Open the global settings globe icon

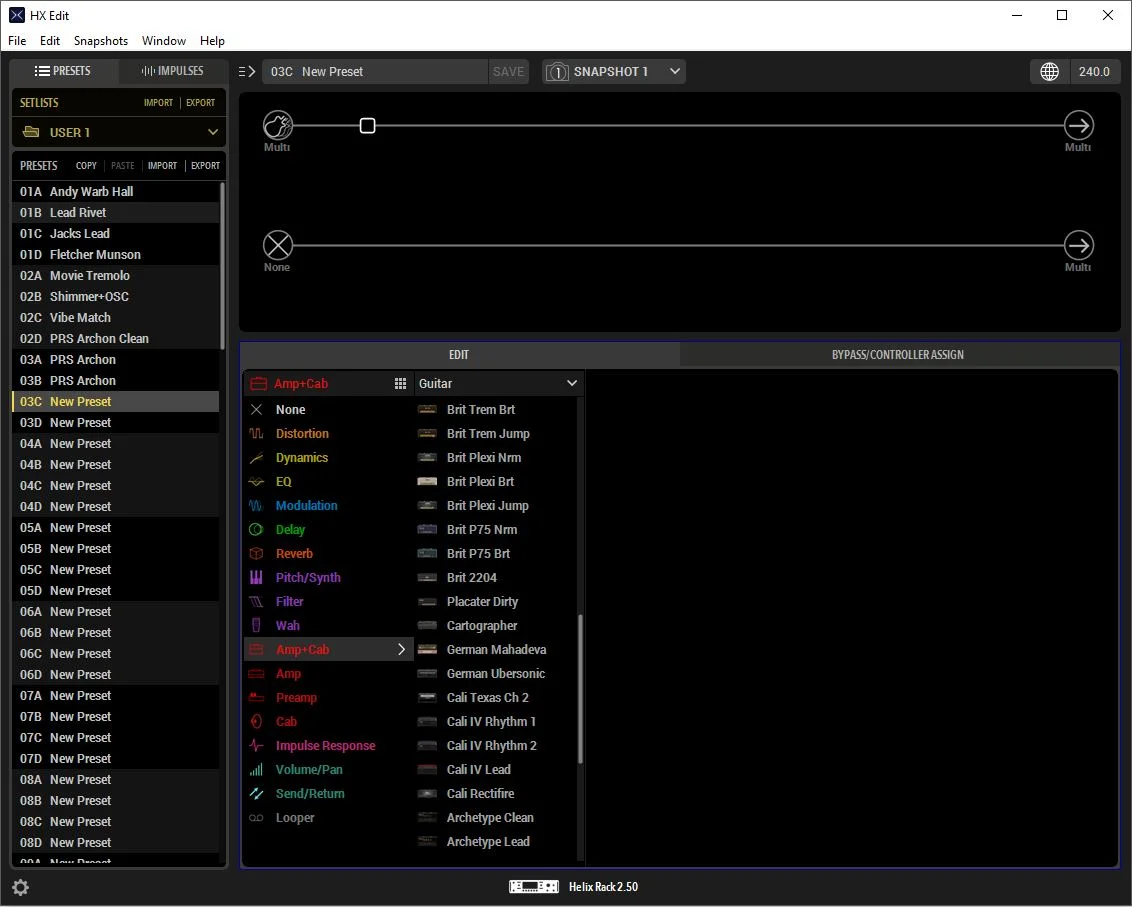click(x=1049, y=71)
